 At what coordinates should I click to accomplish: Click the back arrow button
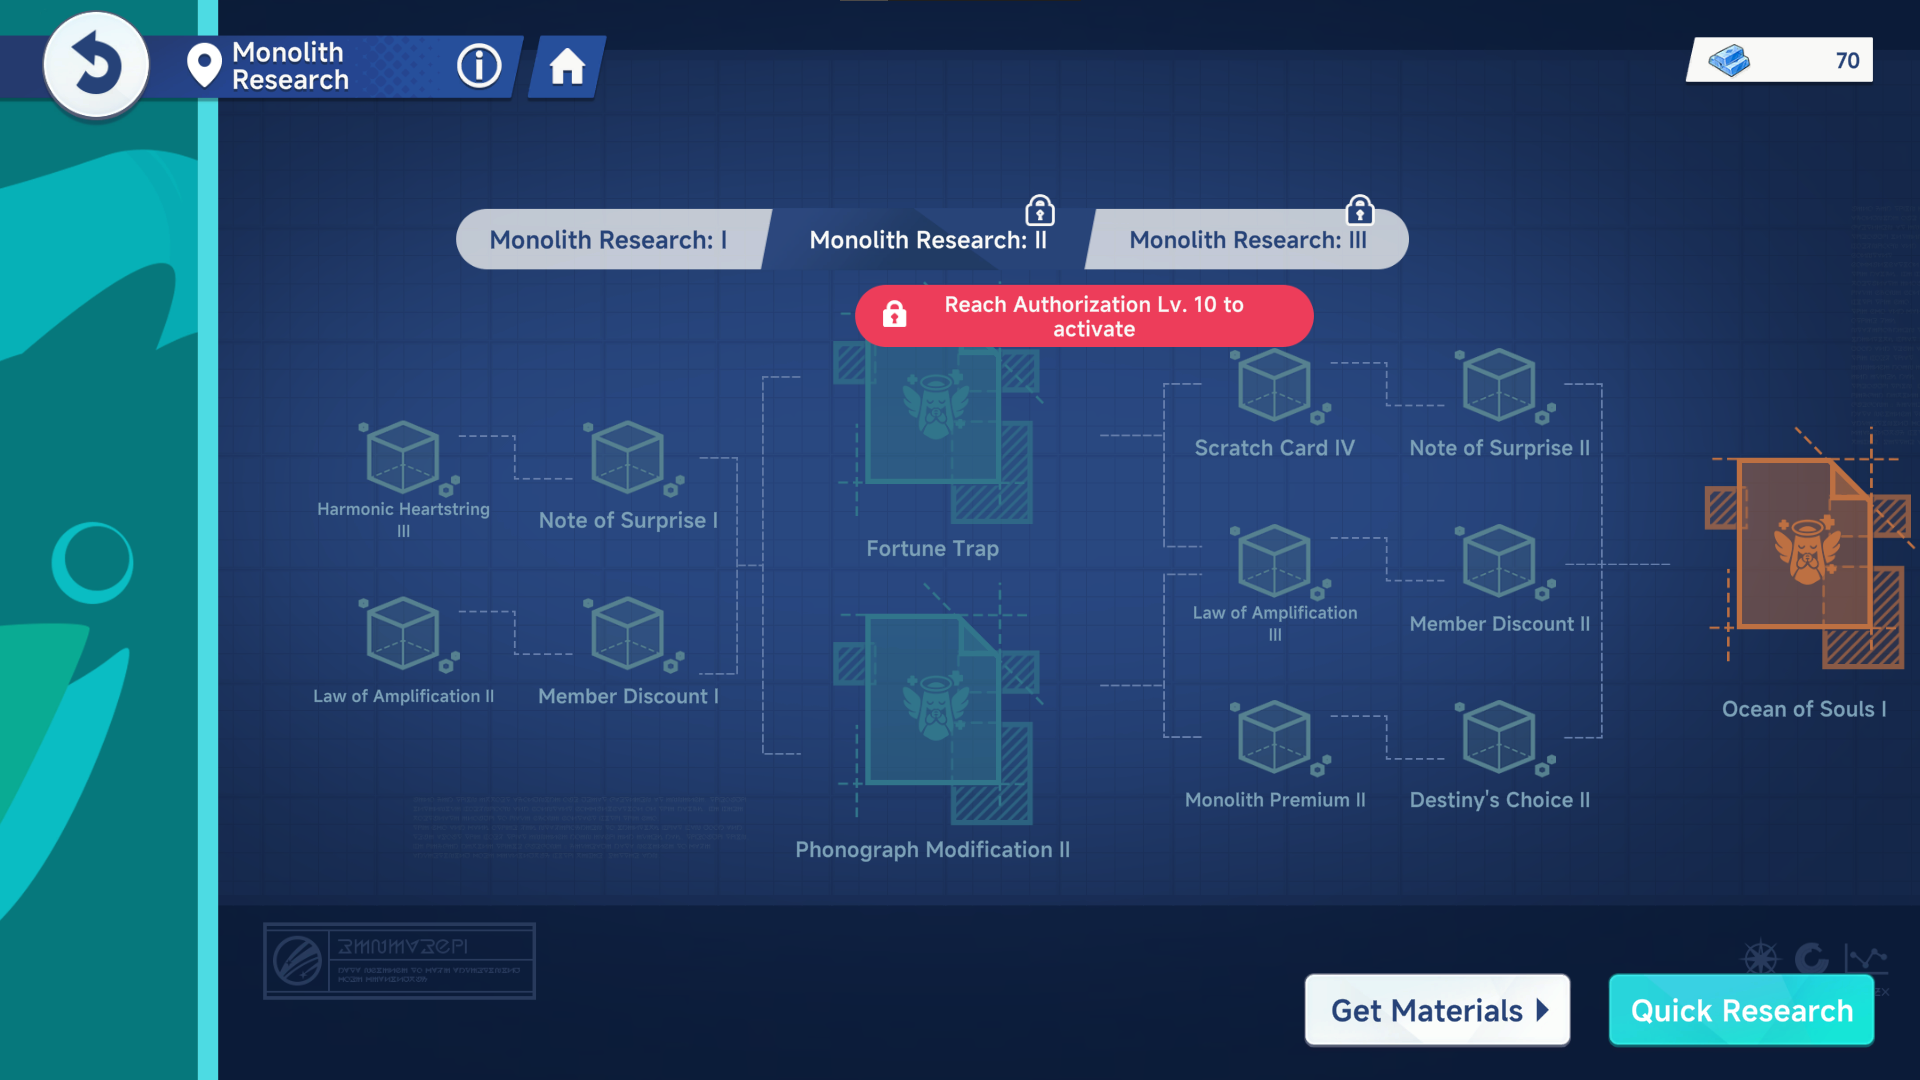click(96, 66)
